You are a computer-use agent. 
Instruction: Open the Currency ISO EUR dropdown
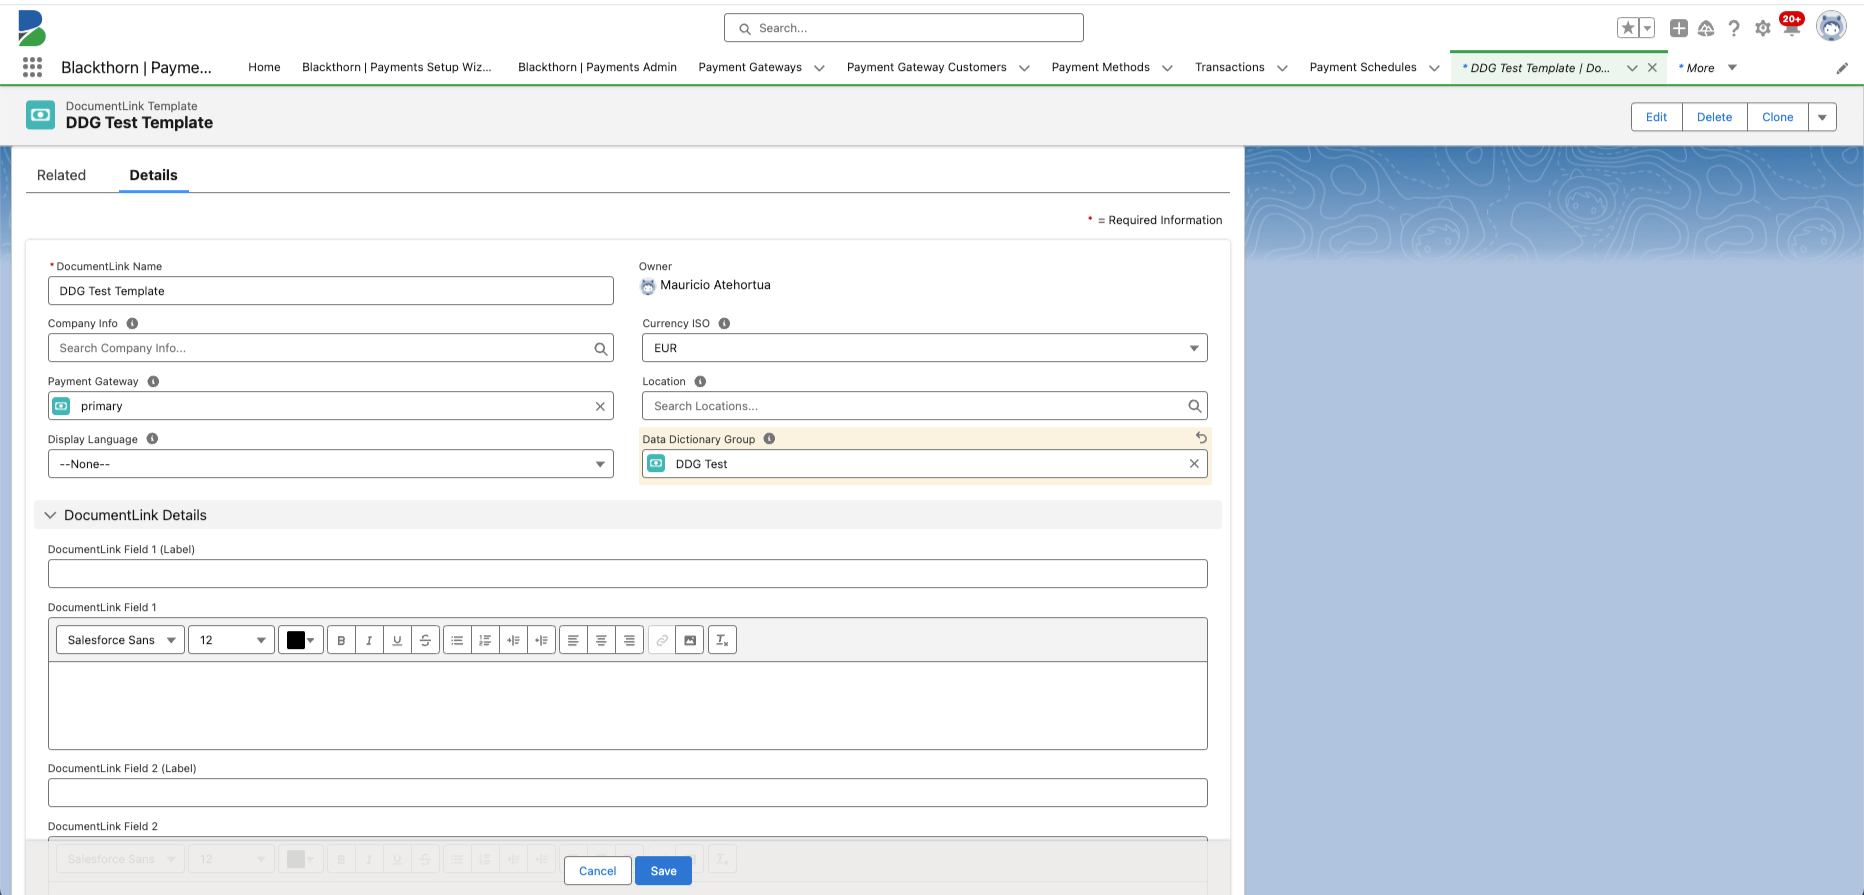[925, 348]
